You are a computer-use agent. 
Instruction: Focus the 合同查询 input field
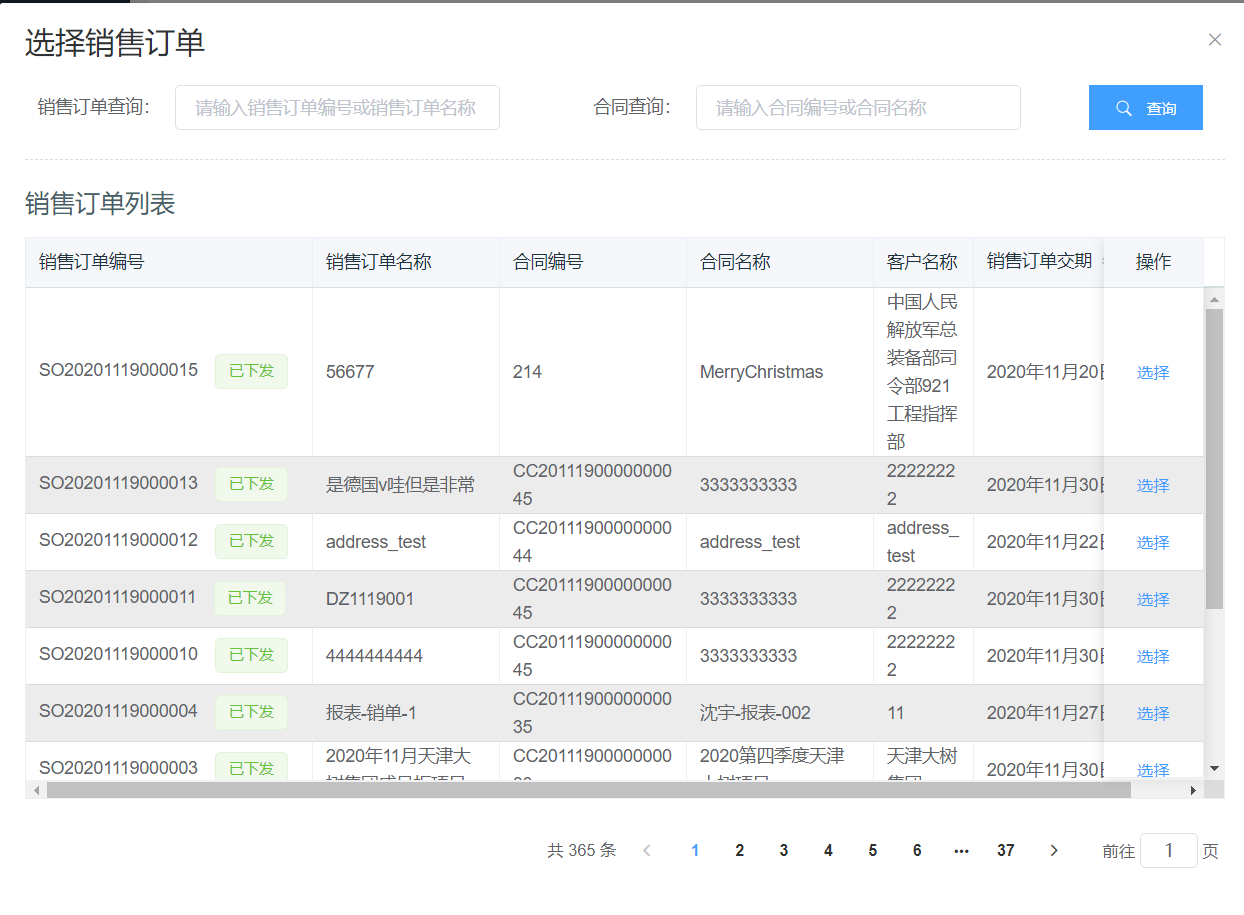coord(857,108)
